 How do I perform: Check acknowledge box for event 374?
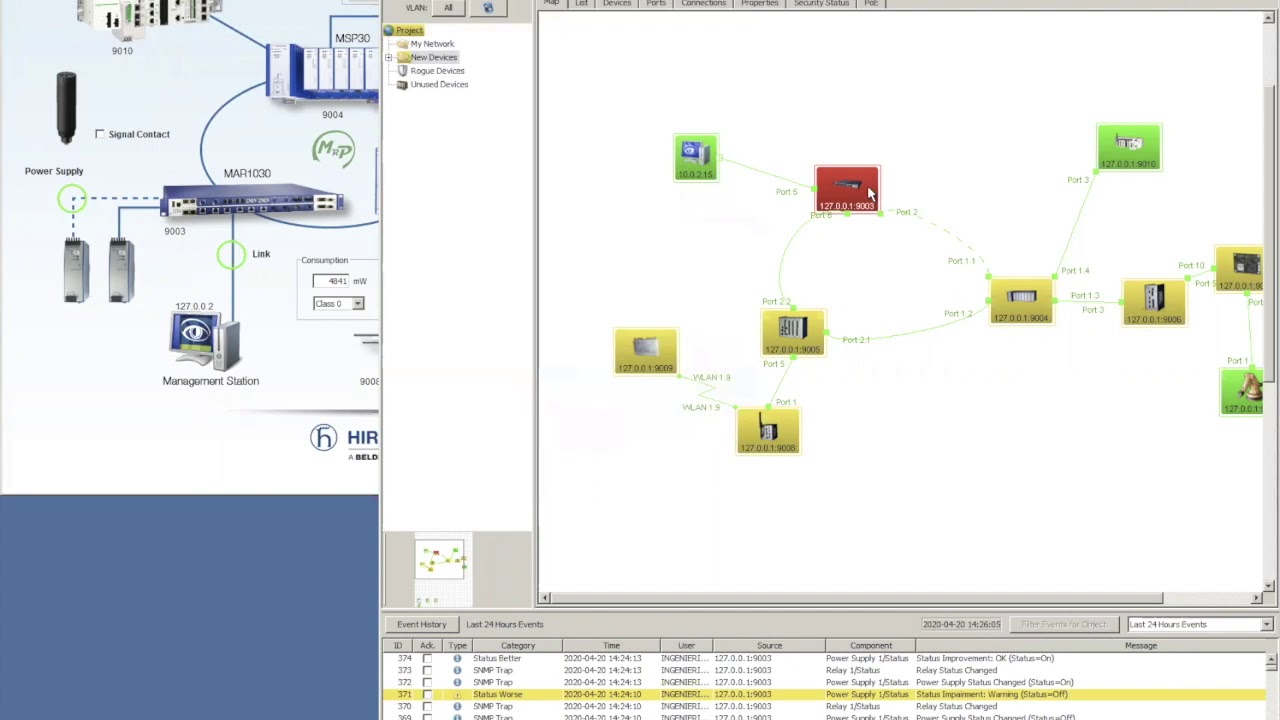coord(427,659)
